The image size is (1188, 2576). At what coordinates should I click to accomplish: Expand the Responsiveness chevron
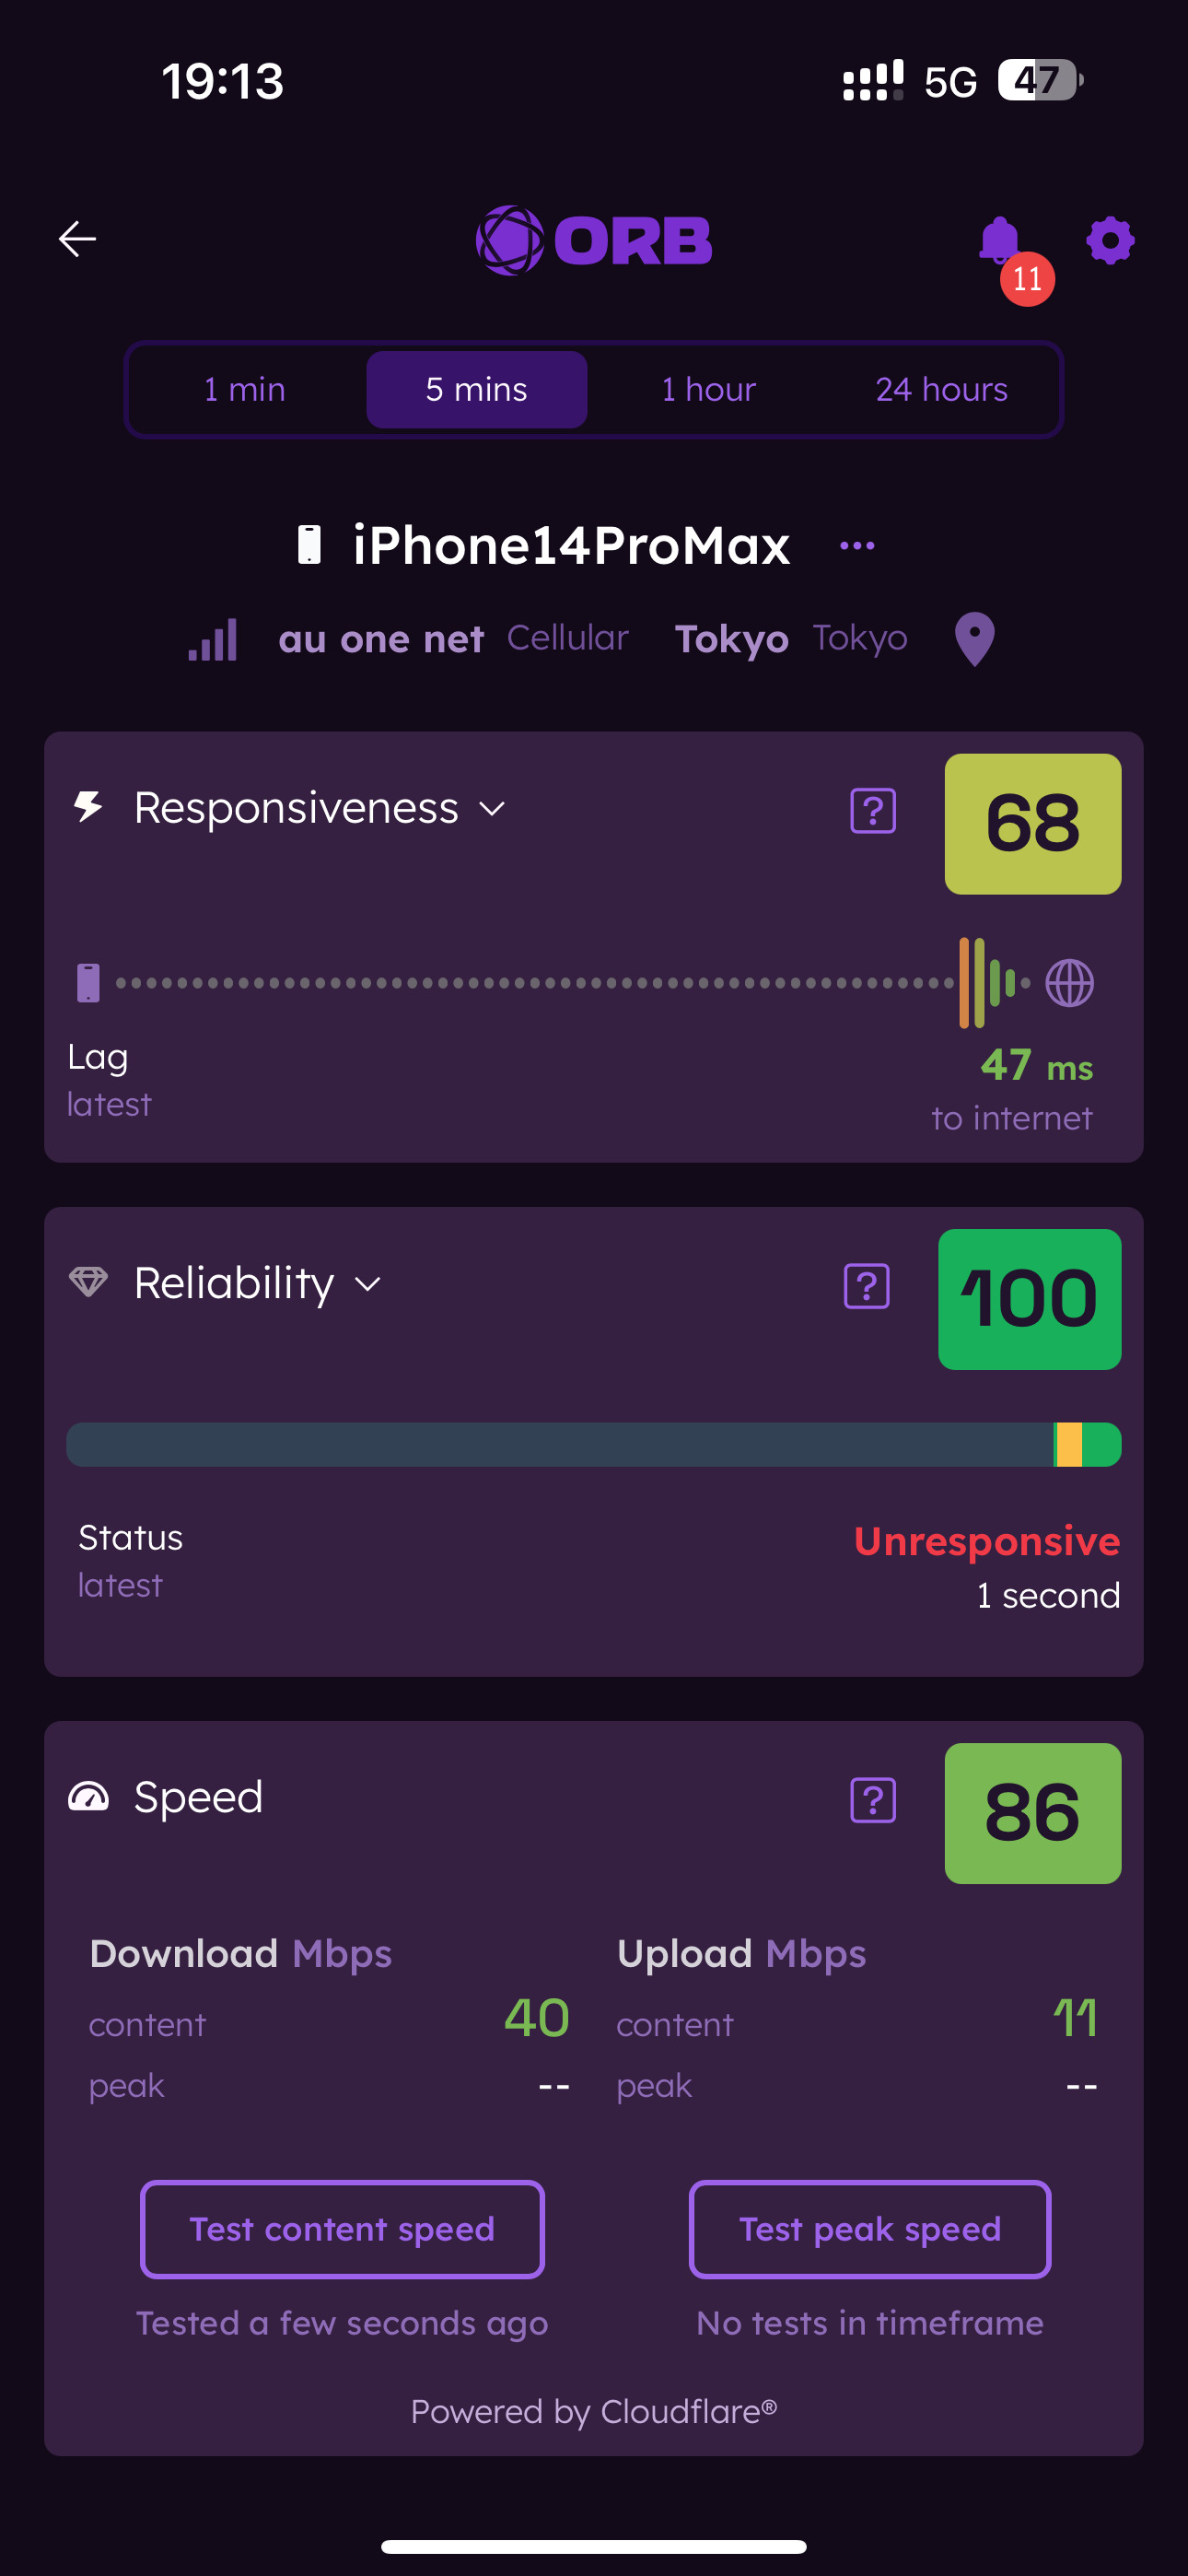(x=492, y=809)
